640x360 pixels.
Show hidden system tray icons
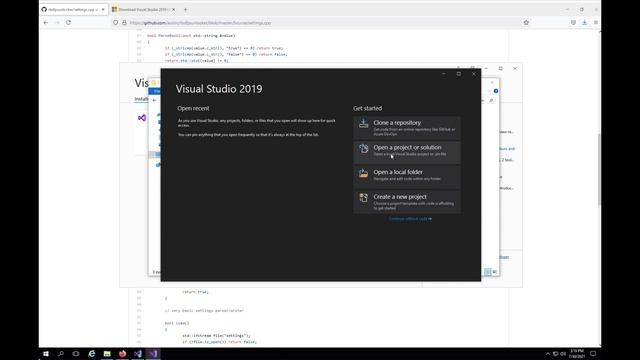548,354
